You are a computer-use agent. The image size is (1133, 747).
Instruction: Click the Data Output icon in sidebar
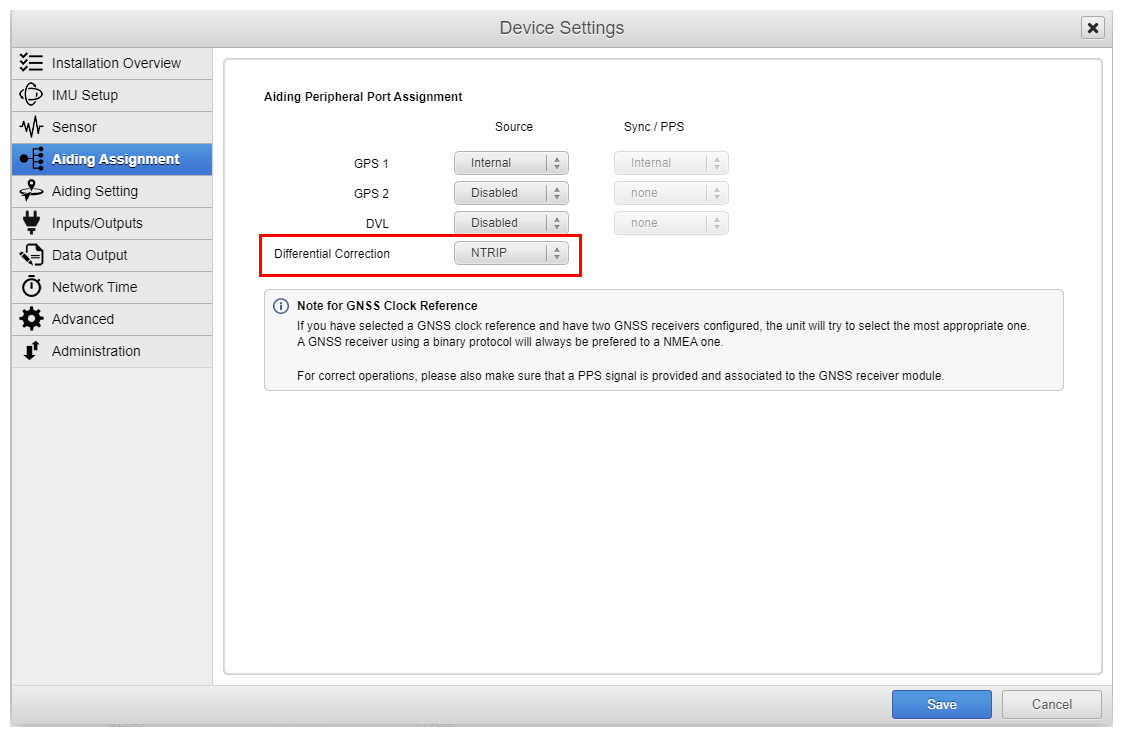[x=31, y=255]
